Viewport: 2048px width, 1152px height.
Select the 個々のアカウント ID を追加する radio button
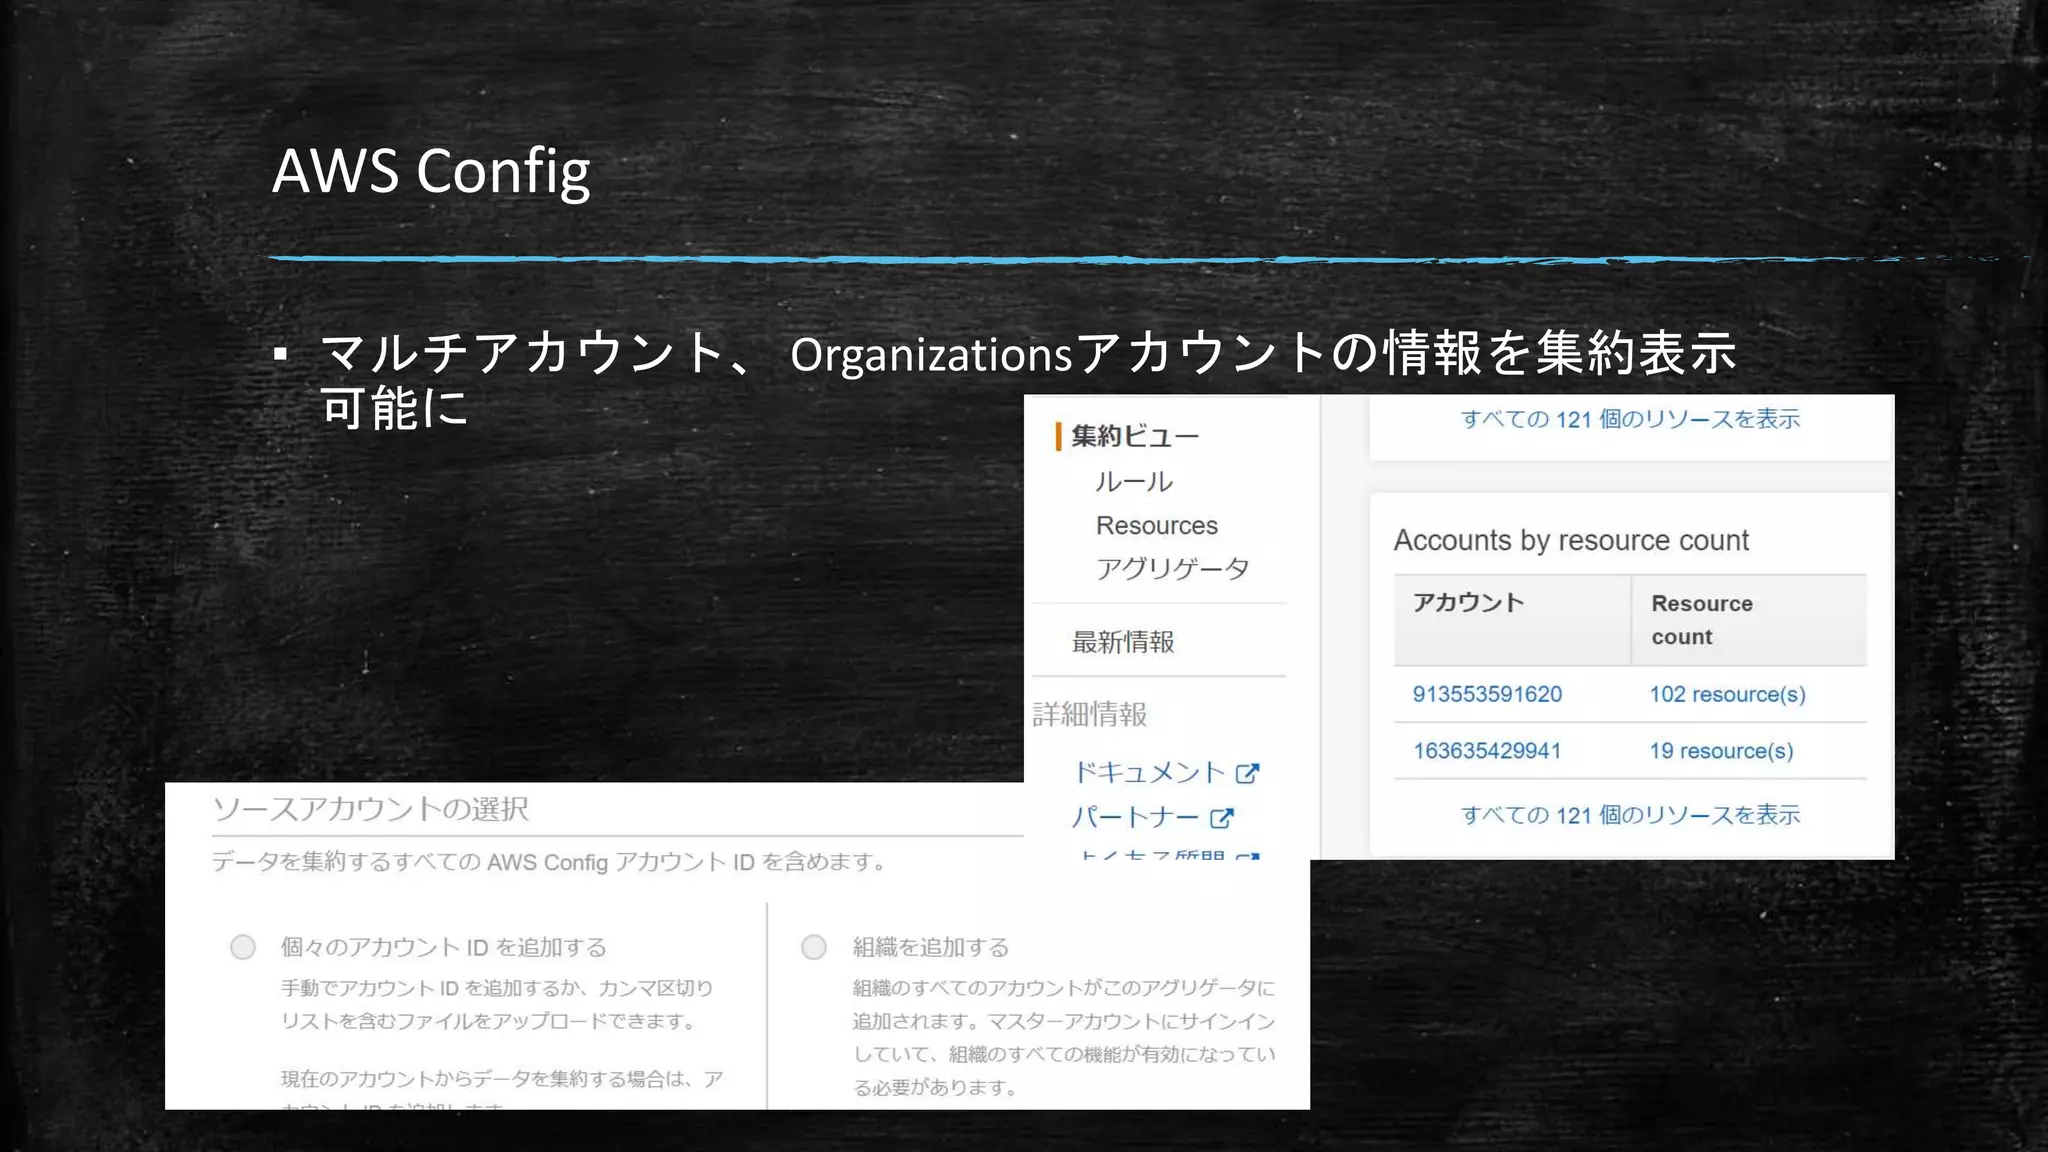coord(243,947)
